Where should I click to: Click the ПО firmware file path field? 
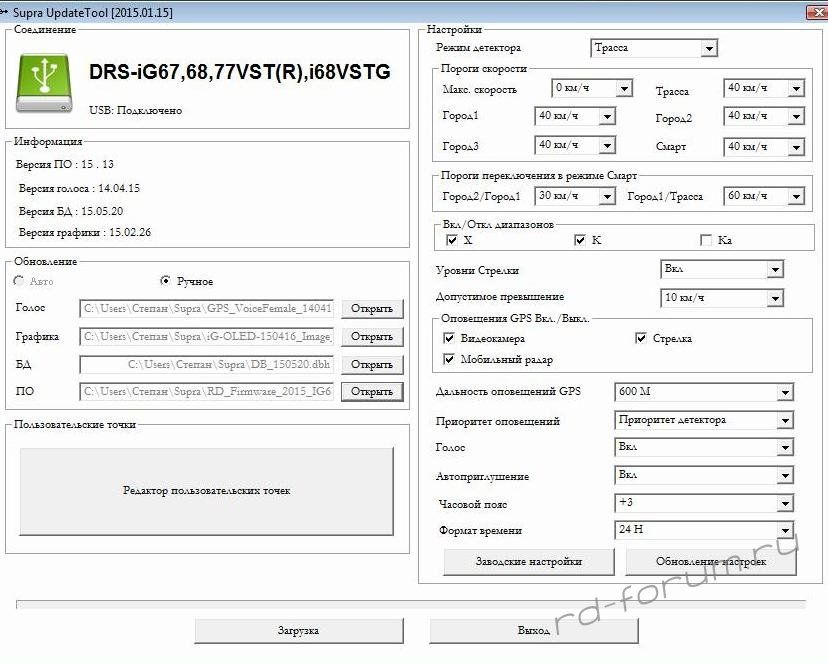207,392
